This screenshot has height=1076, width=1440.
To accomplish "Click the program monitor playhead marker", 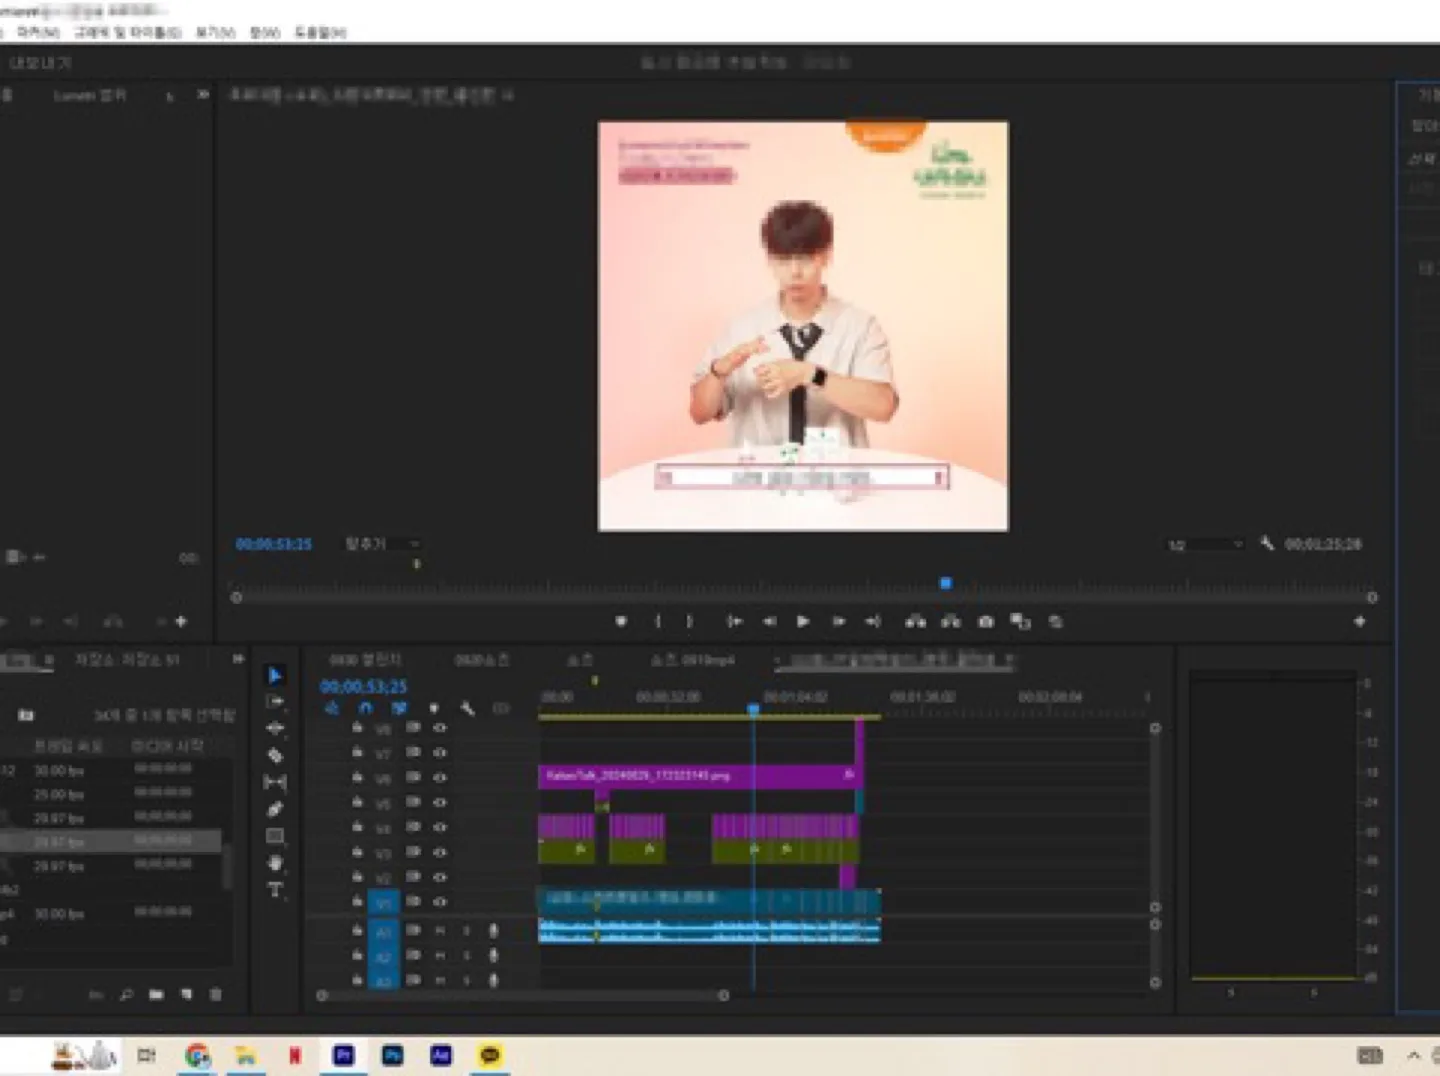I will pos(946,583).
